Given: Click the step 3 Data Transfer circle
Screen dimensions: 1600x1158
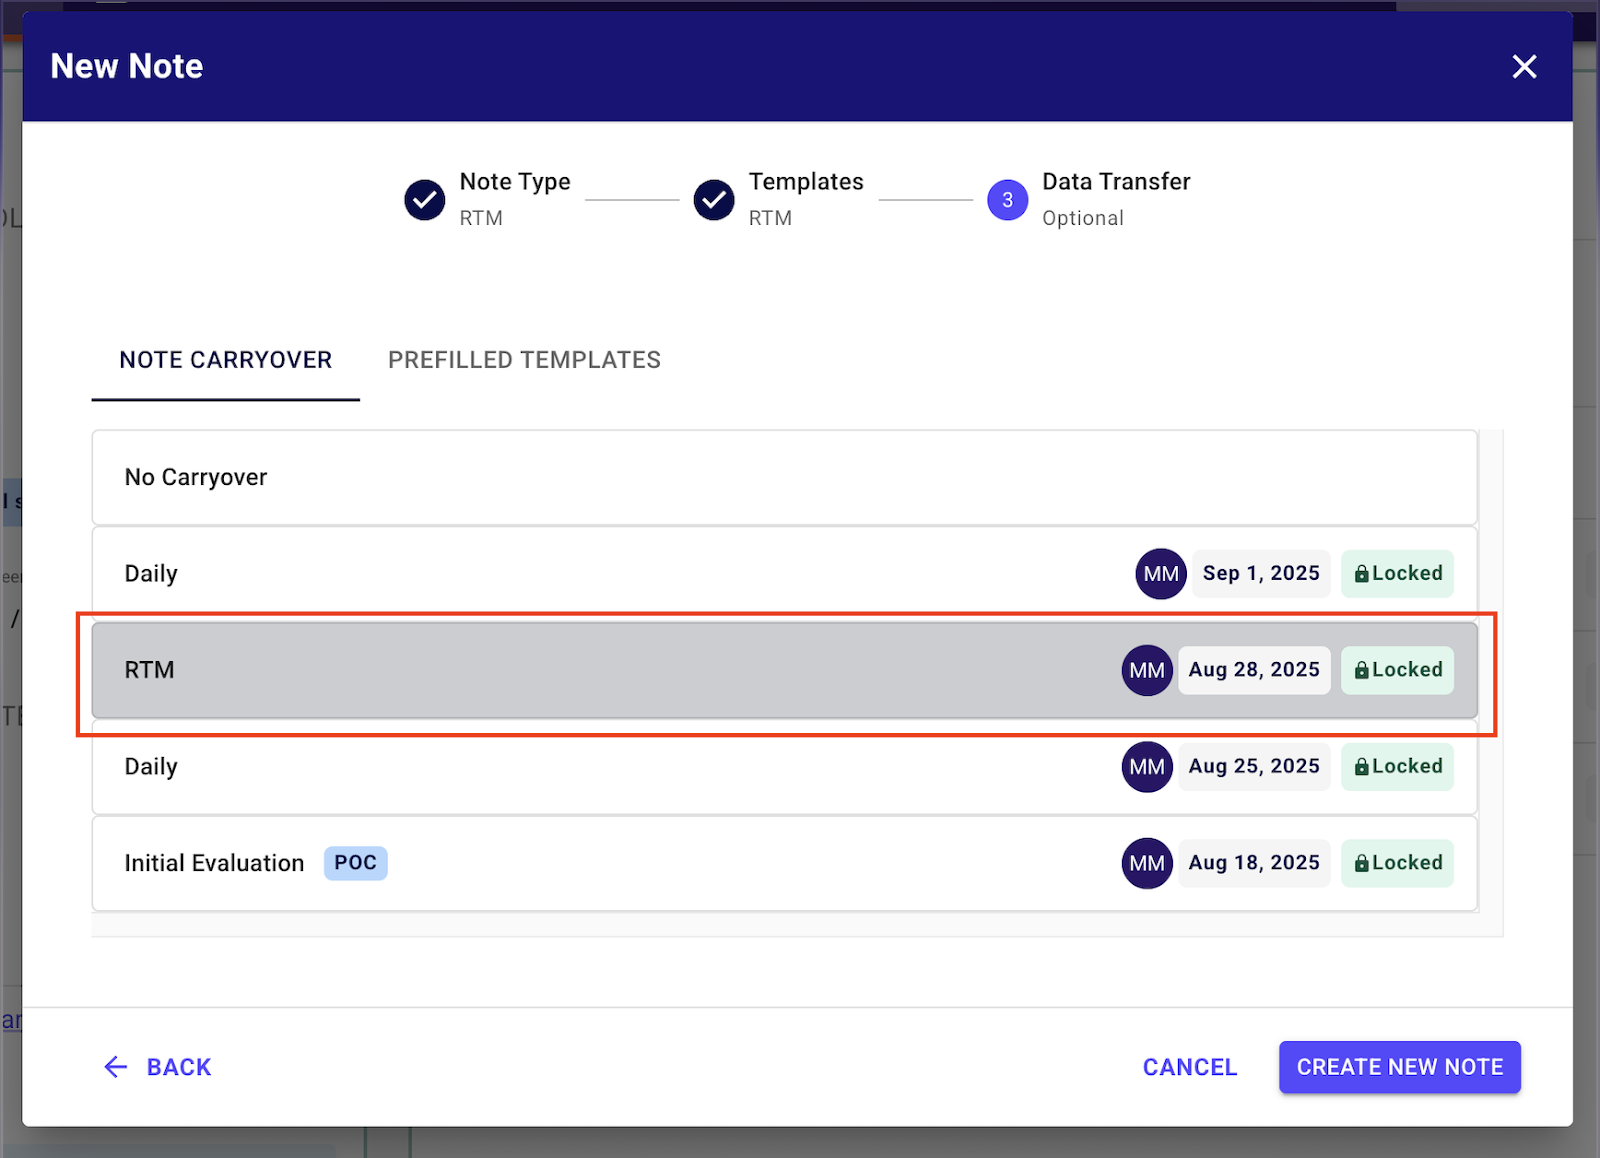Looking at the screenshot, I should pyautogui.click(x=1007, y=200).
